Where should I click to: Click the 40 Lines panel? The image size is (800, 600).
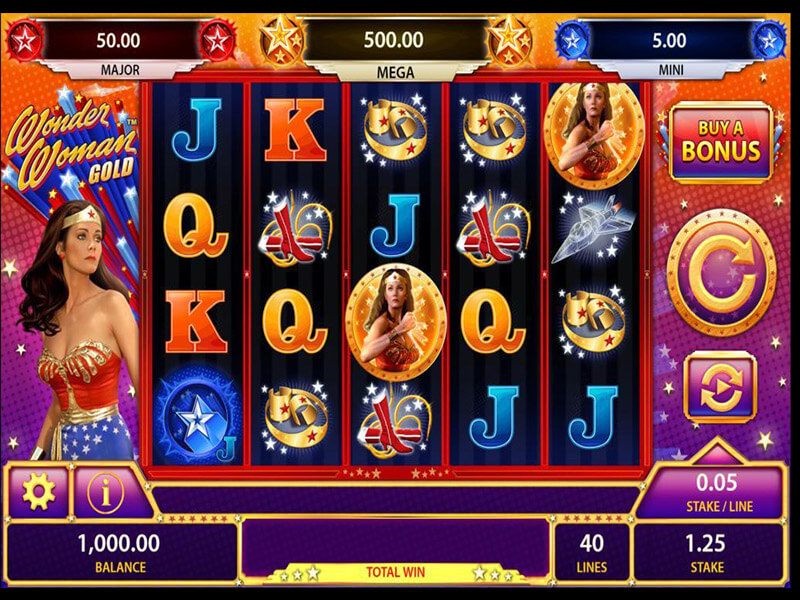click(591, 552)
